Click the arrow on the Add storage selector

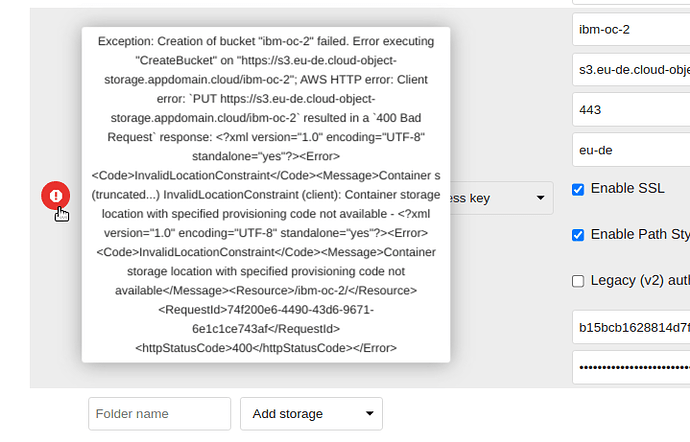pos(370,413)
